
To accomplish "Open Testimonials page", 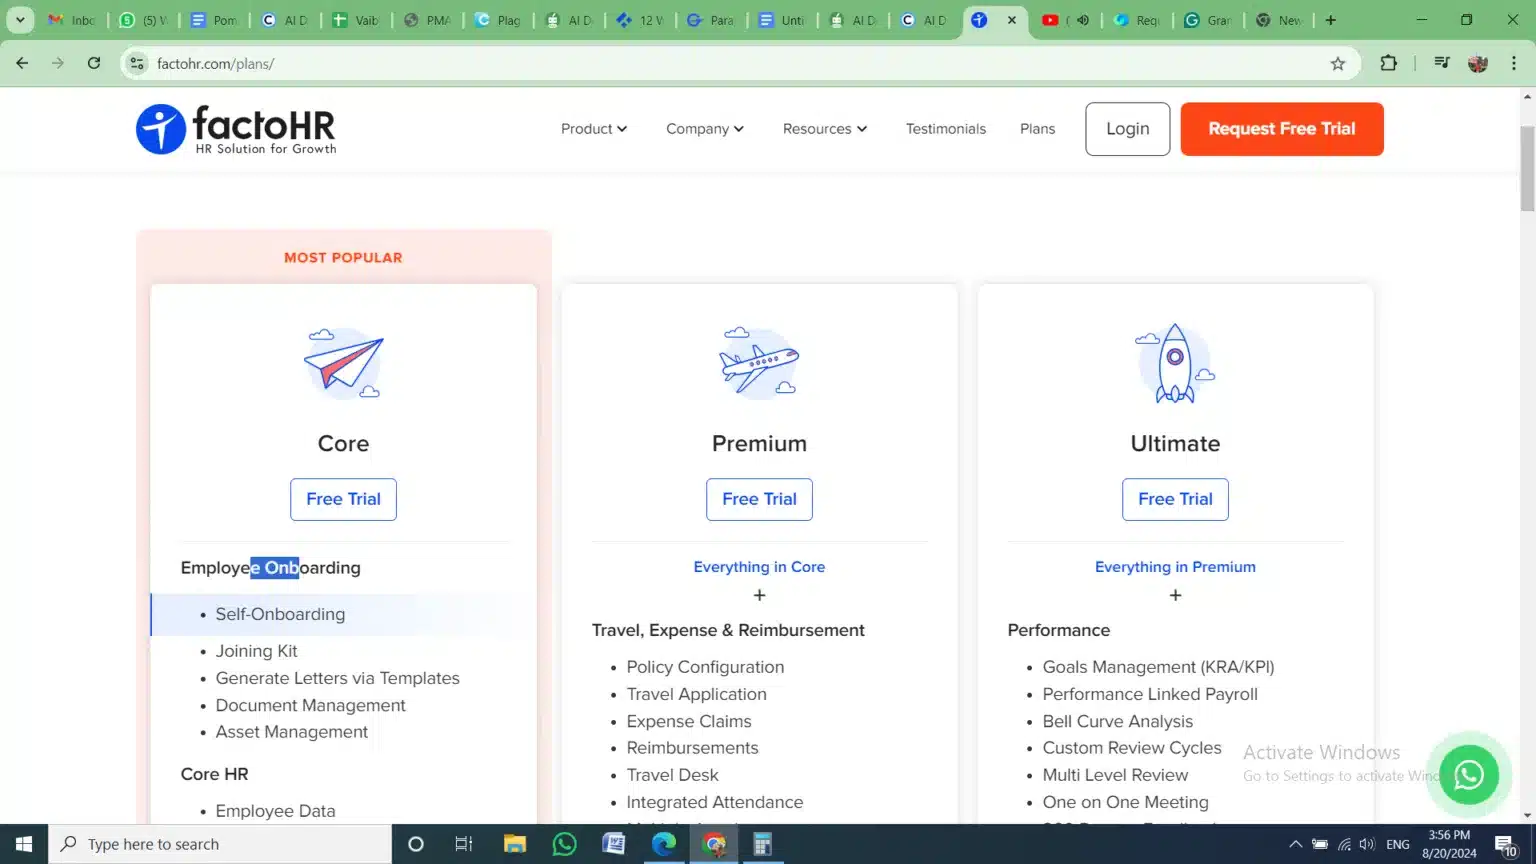I will point(946,129).
